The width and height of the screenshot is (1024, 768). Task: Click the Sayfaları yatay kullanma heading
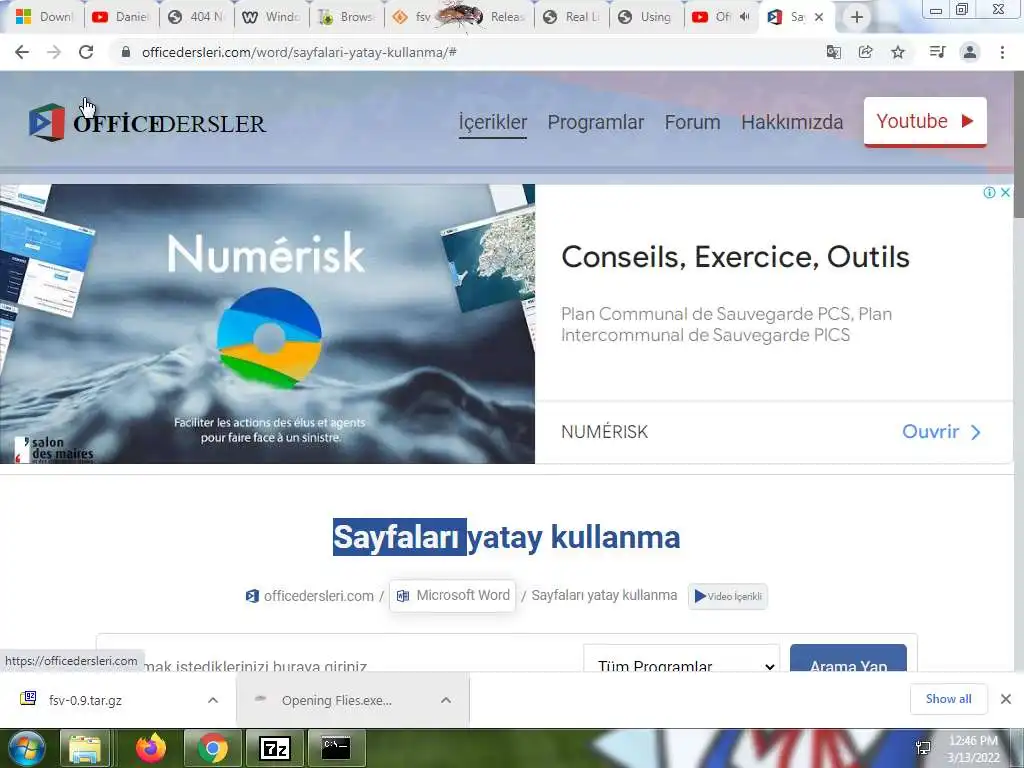(x=506, y=537)
